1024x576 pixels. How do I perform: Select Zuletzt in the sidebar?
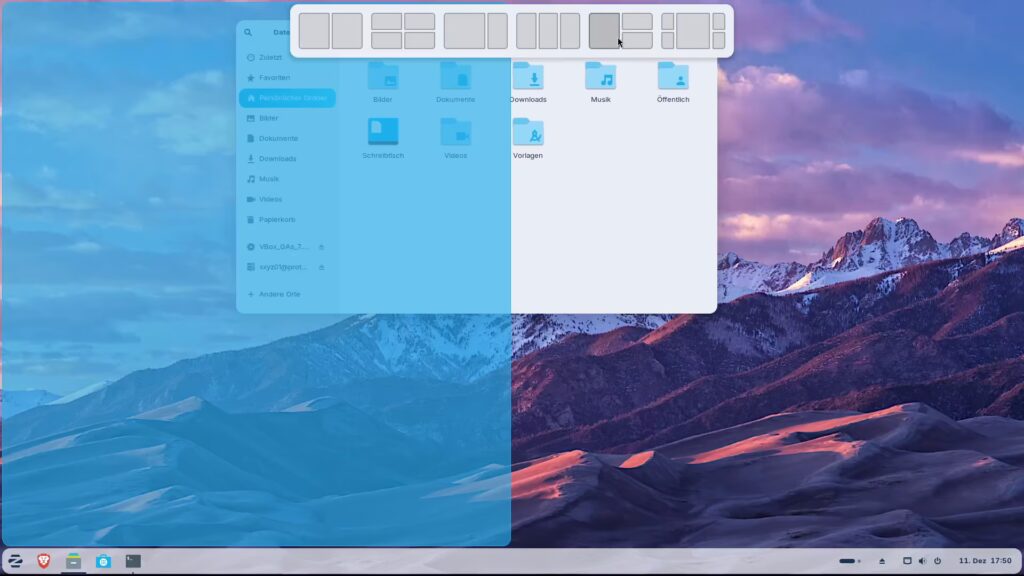[270, 57]
